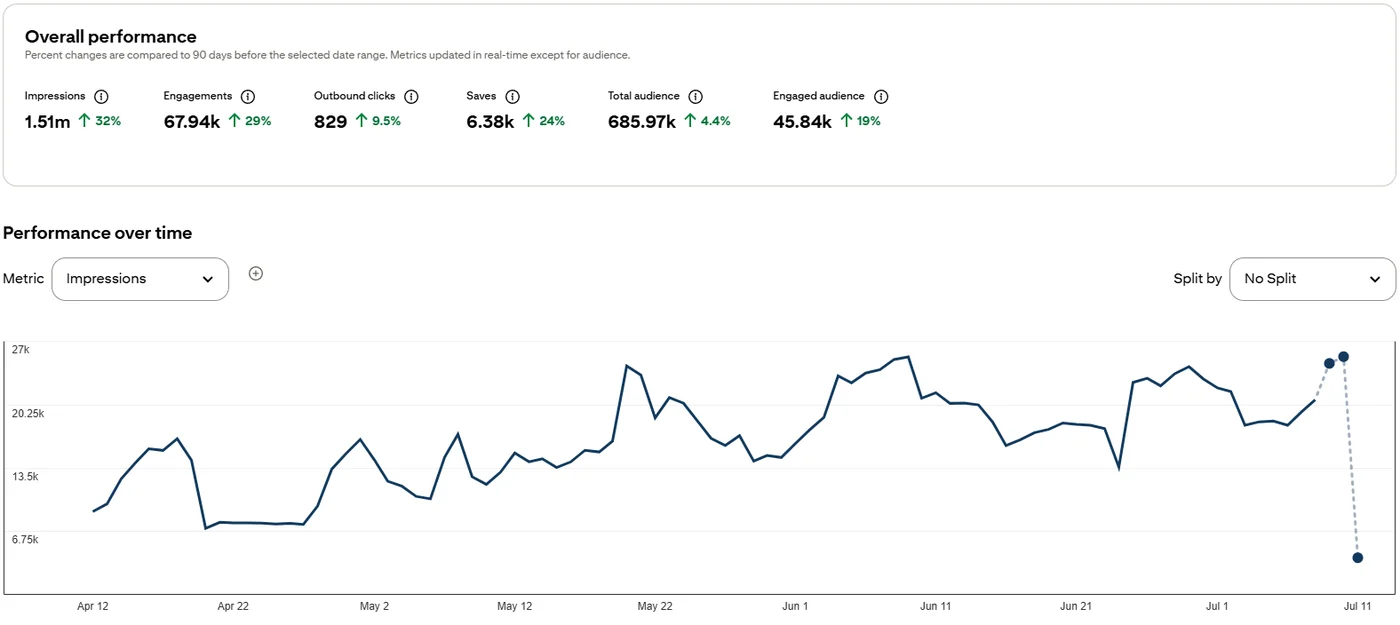Screen dimensions: 1400x625
Task: Click the 1.51m impressions value
Action: pos(47,122)
